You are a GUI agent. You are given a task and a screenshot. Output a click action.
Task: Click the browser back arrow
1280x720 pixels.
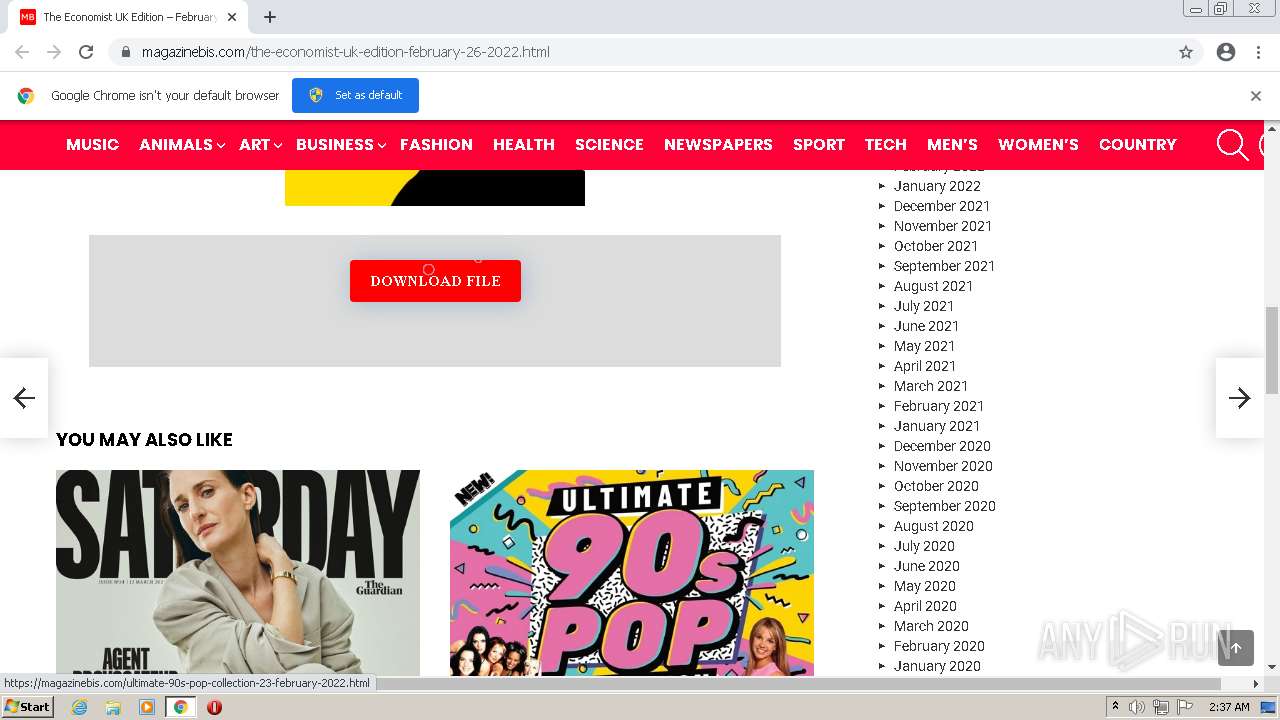22,52
